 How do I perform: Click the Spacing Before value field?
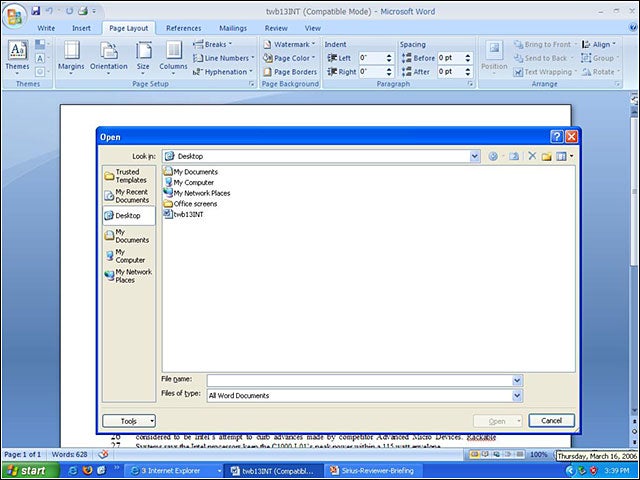(x=451, y=58)
